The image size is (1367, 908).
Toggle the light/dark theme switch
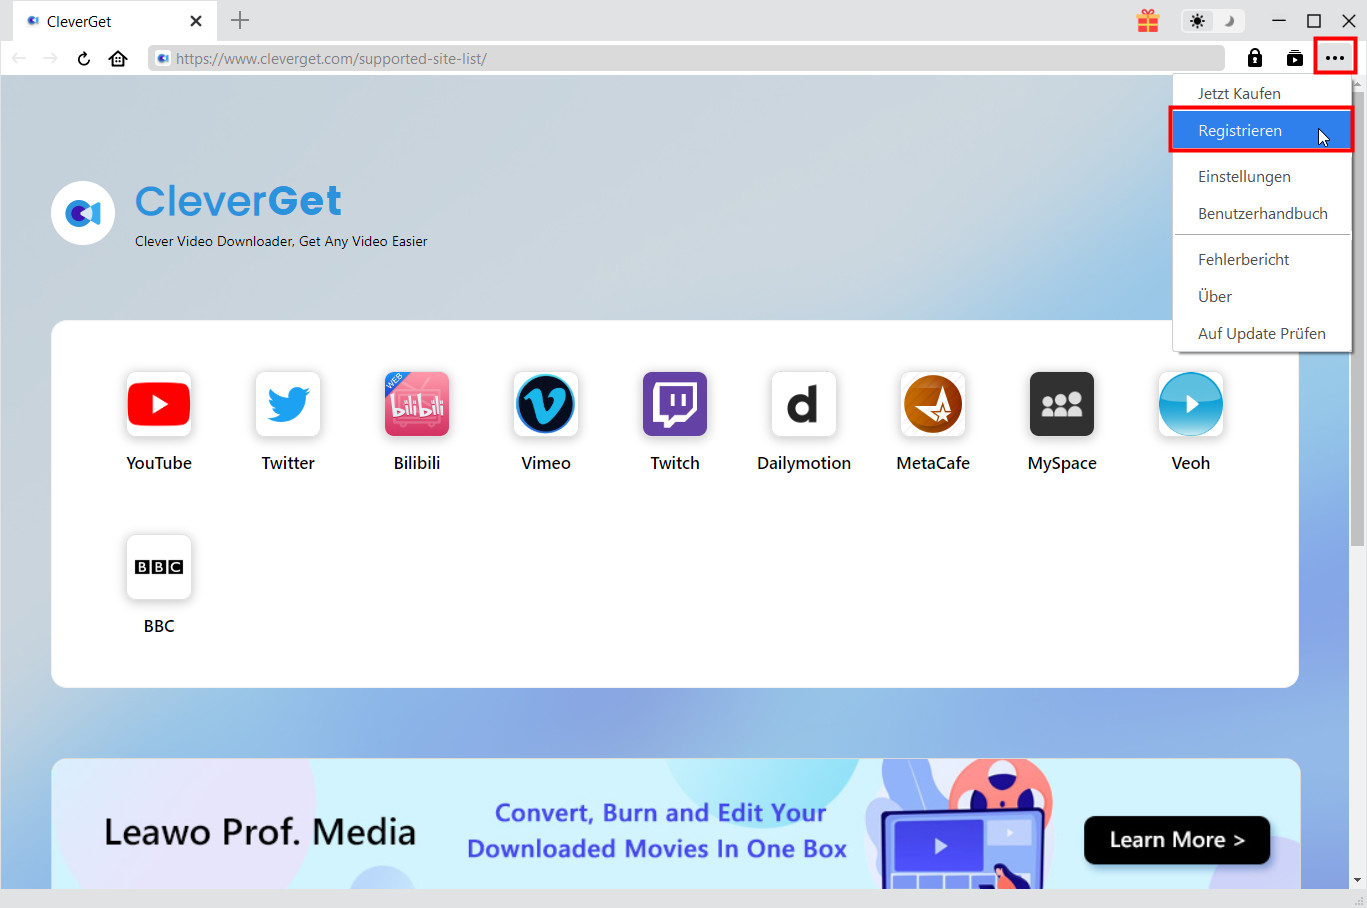(1212, 21)
